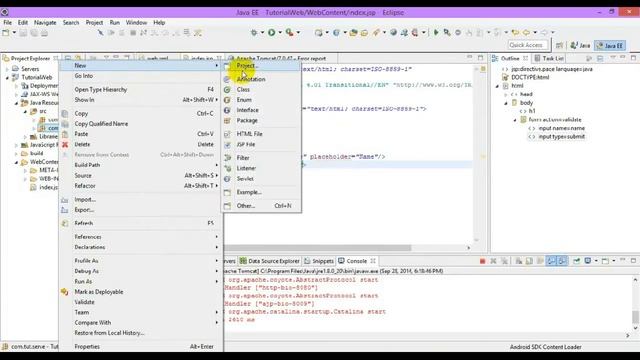This screenshot has height=360, width=640.
Task: Toggle Show Console on Standard Error change
Action: tap(562, 261)
